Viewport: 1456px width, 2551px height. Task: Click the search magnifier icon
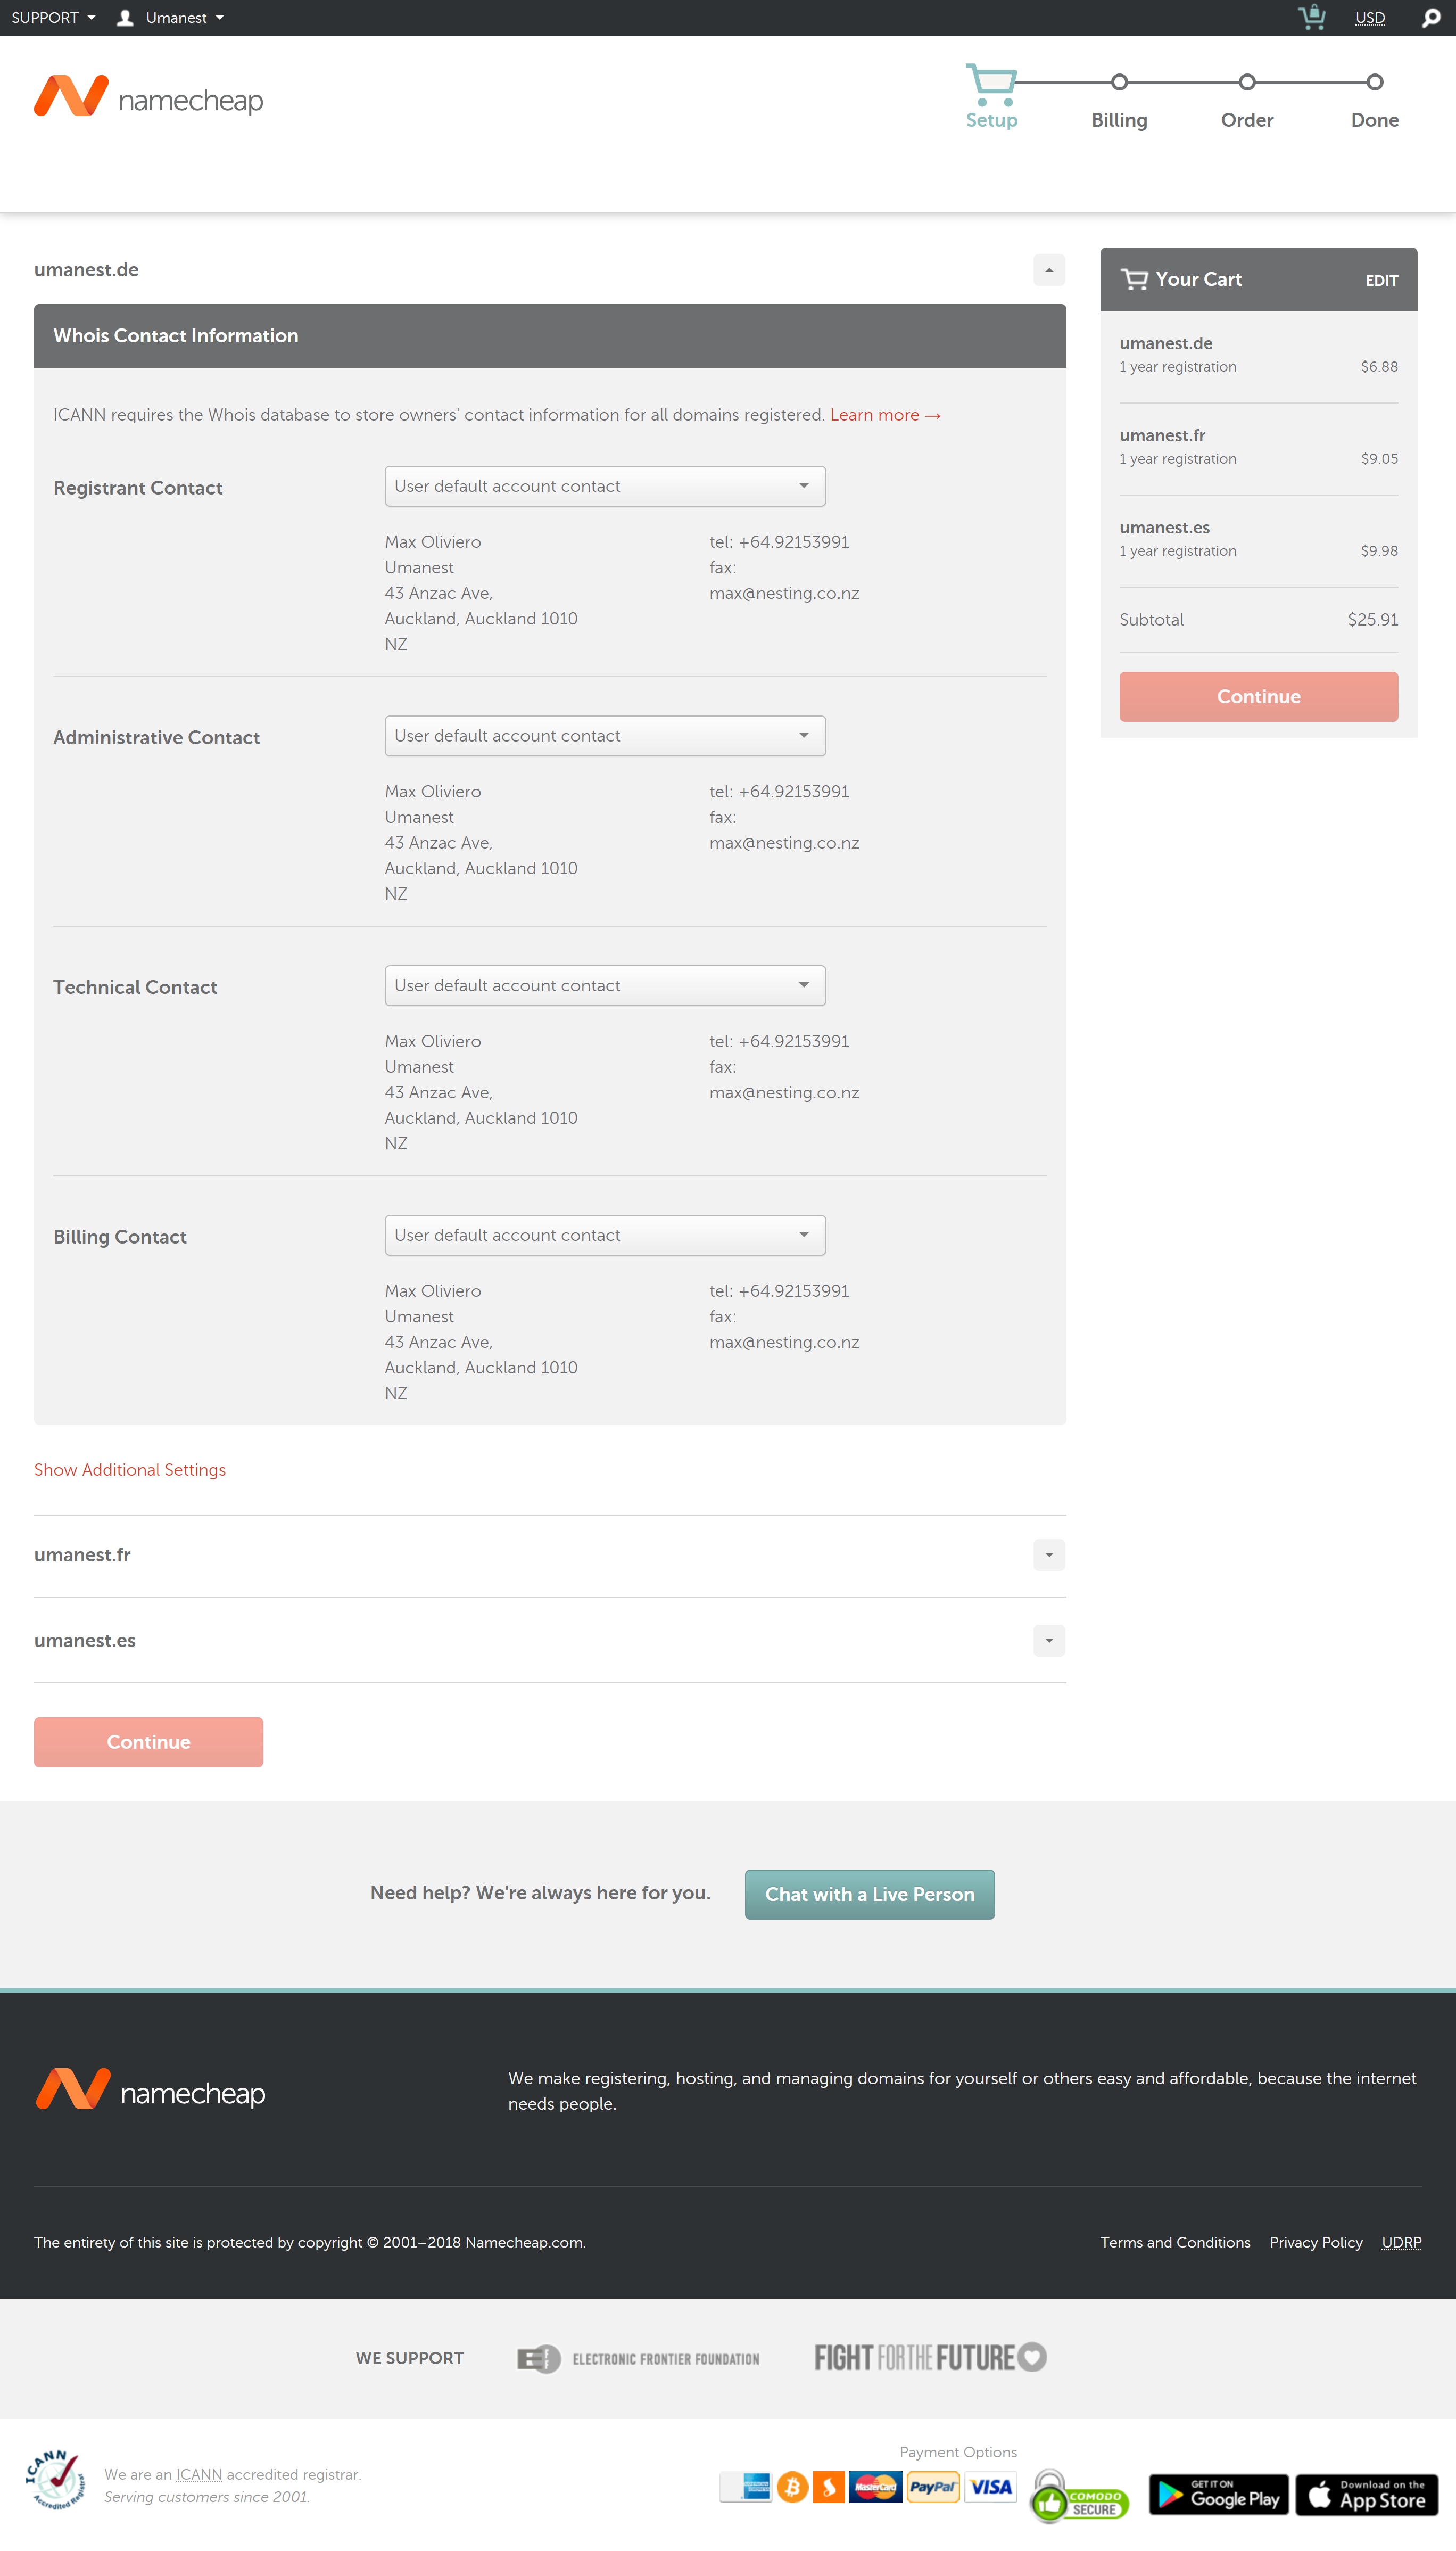1430,18
